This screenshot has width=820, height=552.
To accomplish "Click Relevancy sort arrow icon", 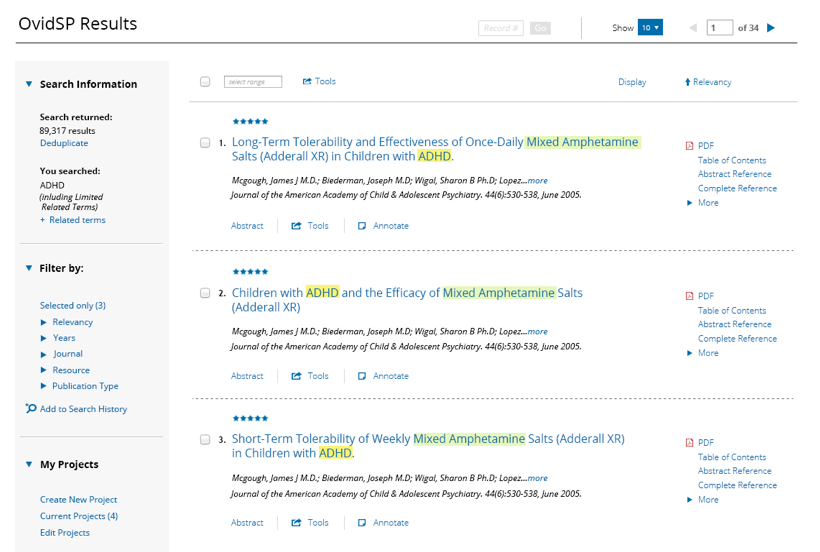I will coord(688,82).
